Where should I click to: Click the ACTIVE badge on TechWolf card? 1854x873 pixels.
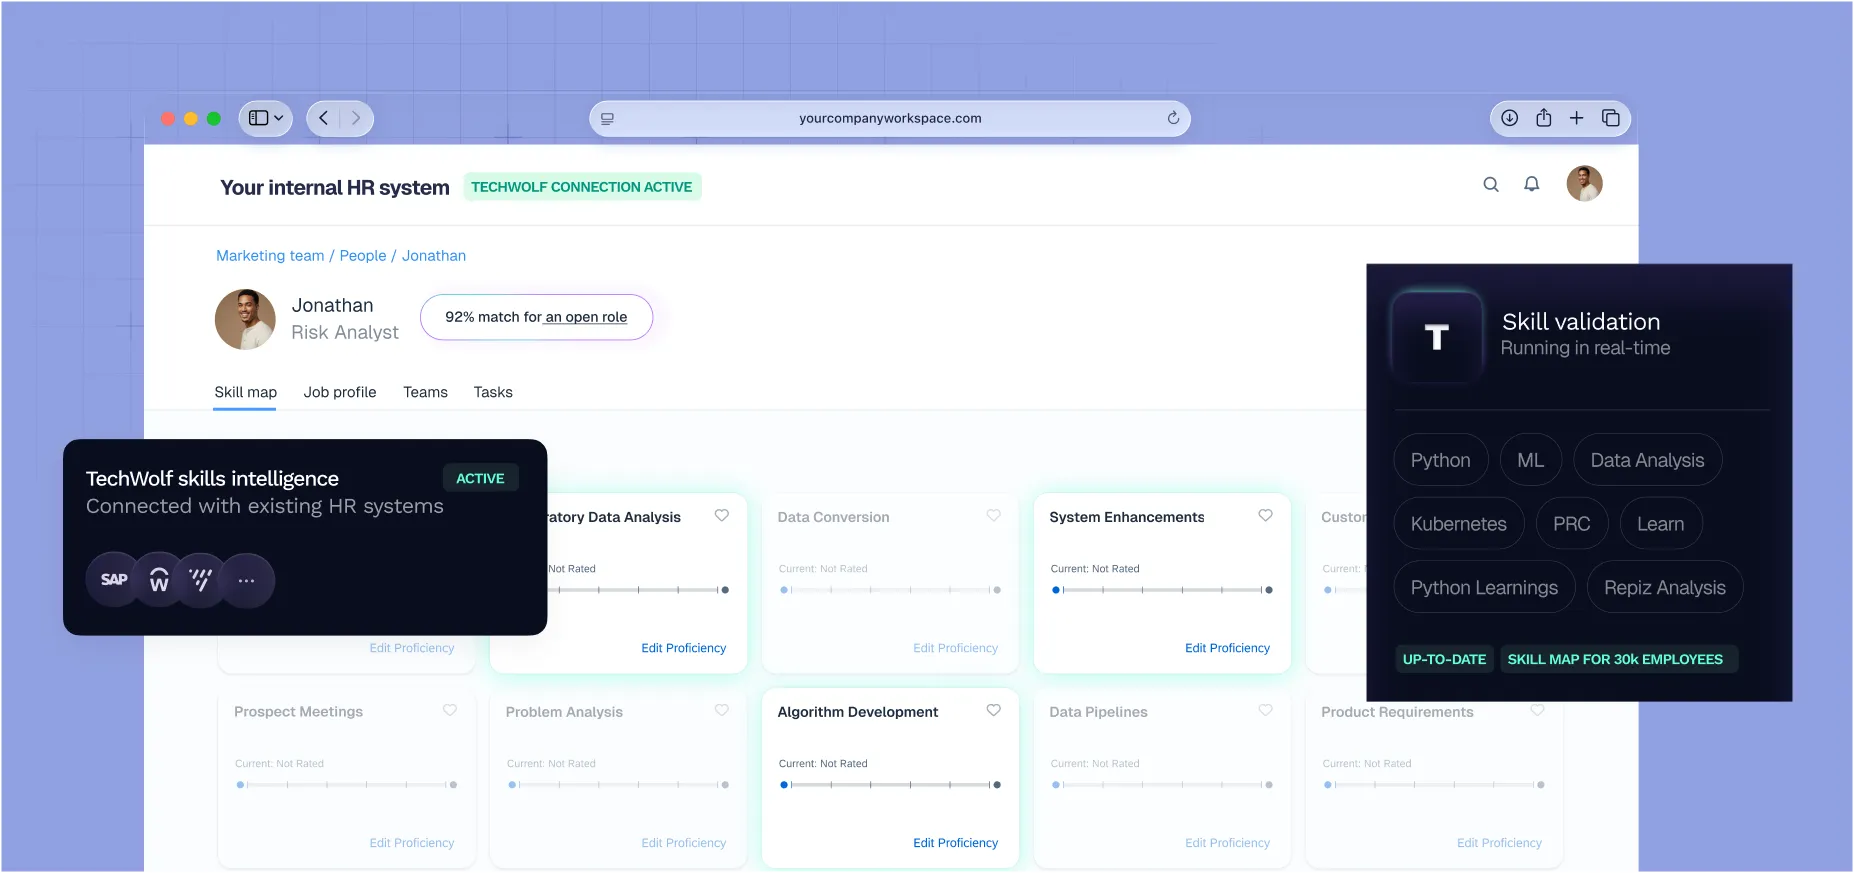click(x=480, y=479)
